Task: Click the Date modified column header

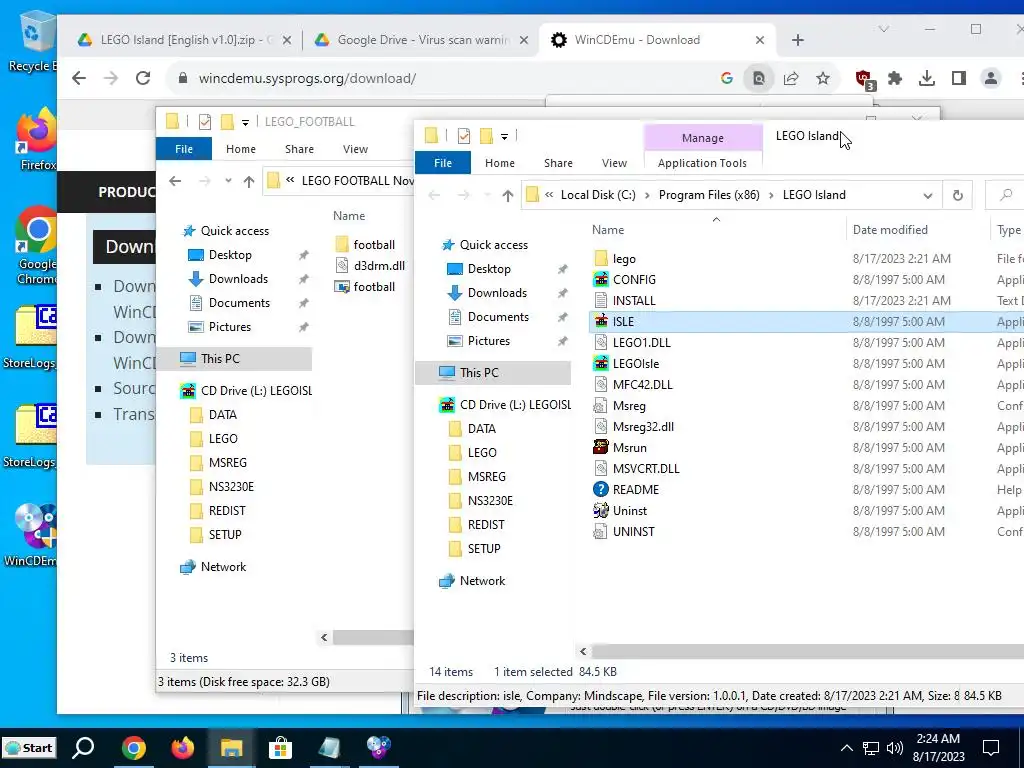Action: (890, 230)
